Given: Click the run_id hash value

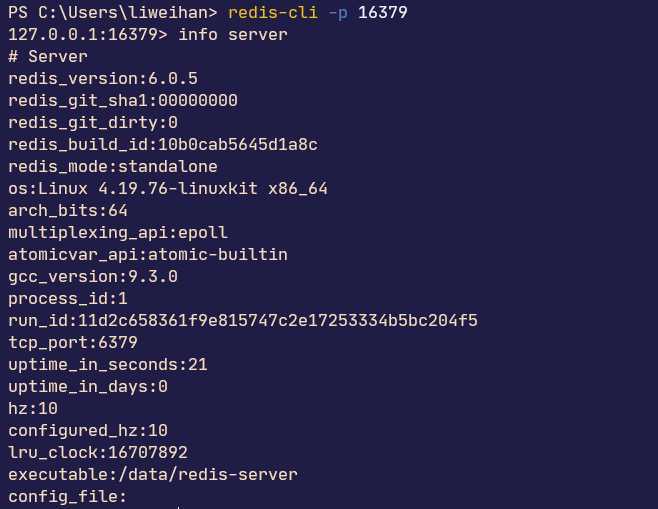Looking at the screenshot, I should click(x=278, y=321).
